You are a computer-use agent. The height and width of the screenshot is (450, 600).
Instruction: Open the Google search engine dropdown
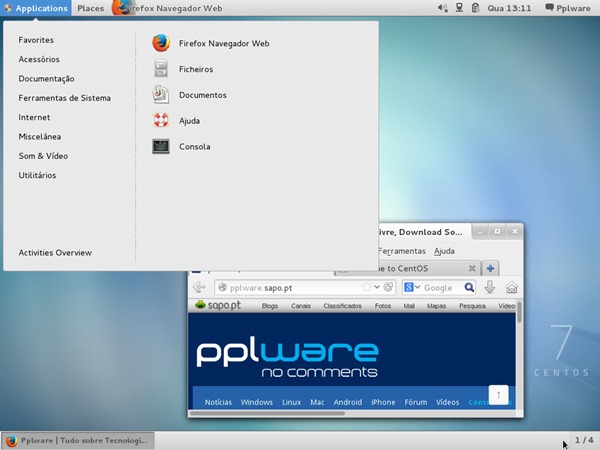412,287
